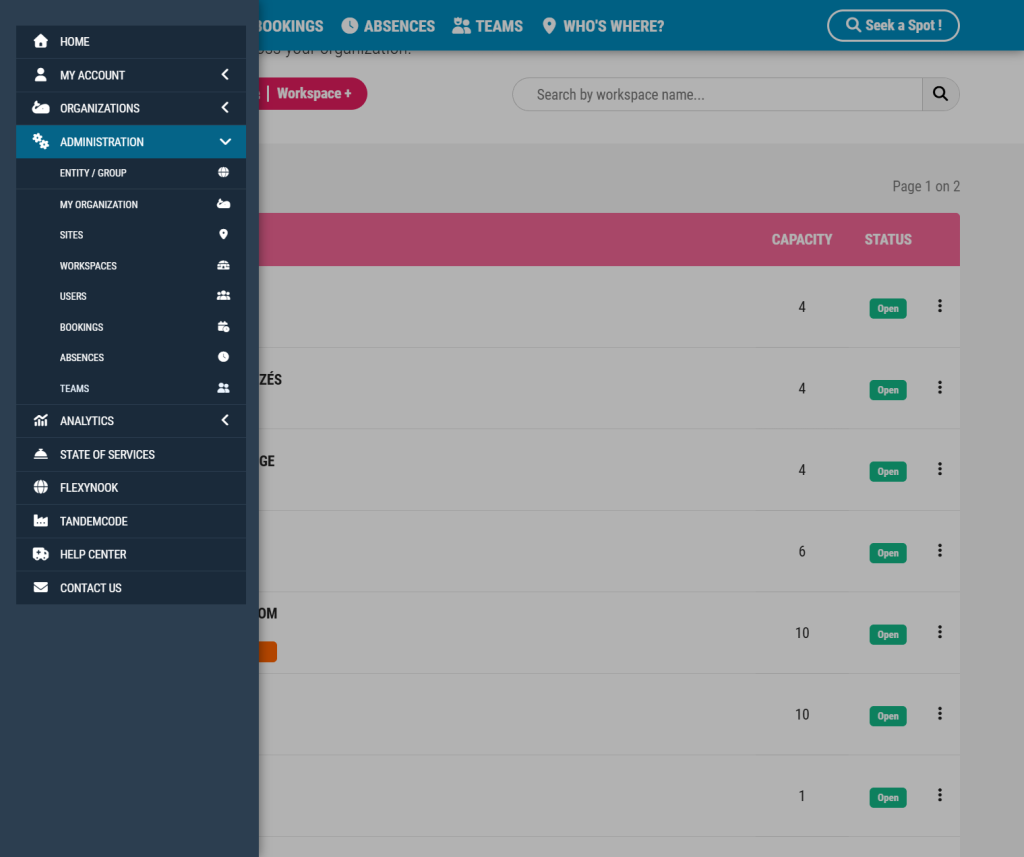Click the Contact Us envelope icon

point(40,587)
